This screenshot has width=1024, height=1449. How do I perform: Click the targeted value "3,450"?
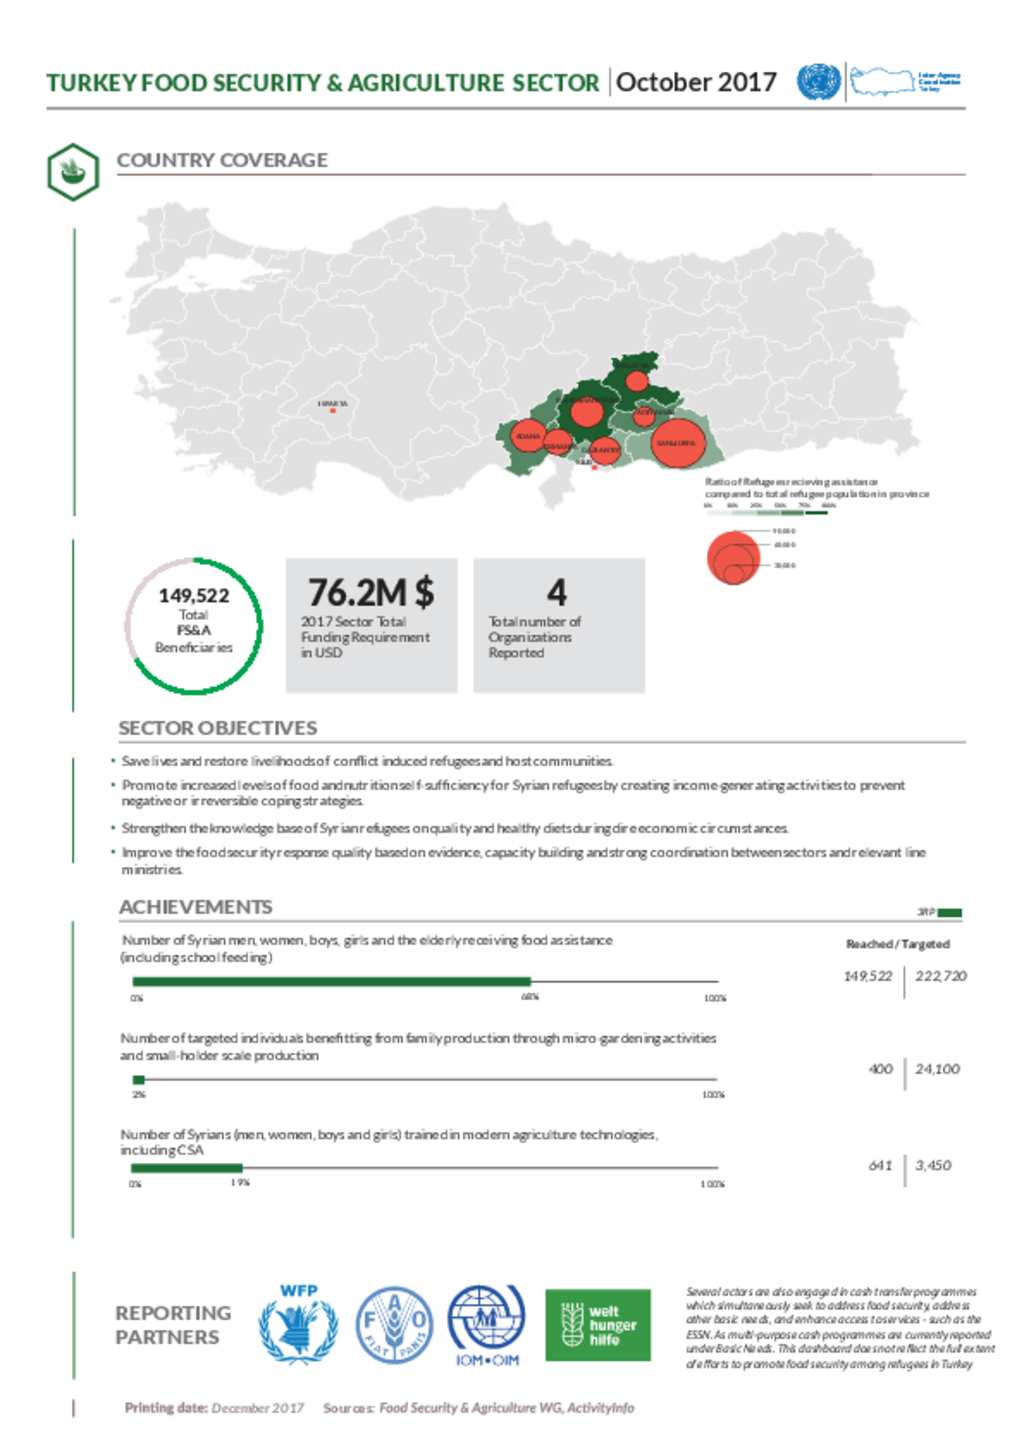(x=934, y=1165)
